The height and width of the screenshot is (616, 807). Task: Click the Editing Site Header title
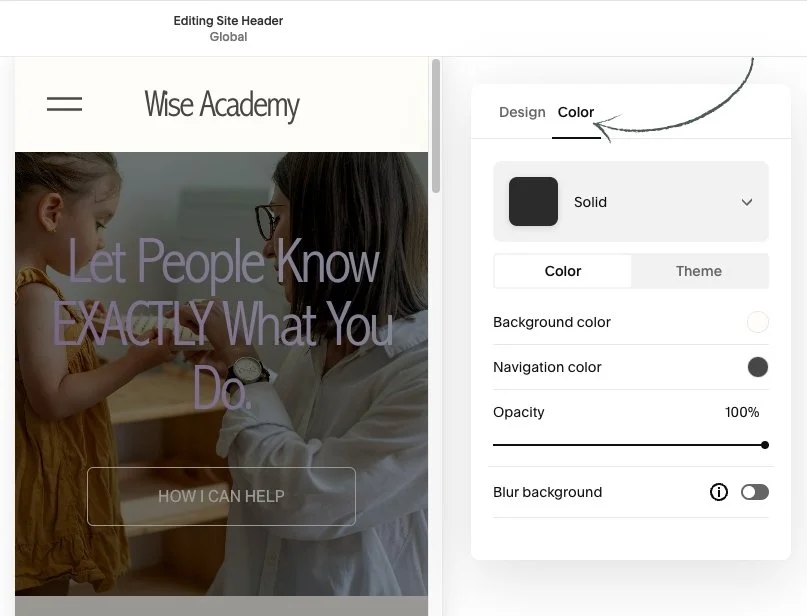228,21
